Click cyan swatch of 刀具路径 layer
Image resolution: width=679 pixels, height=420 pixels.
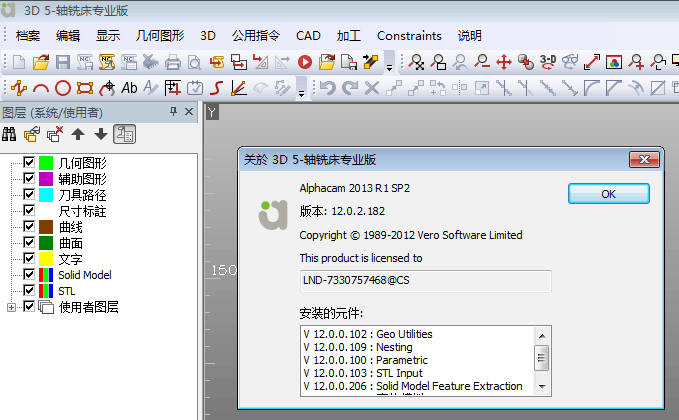46,195
